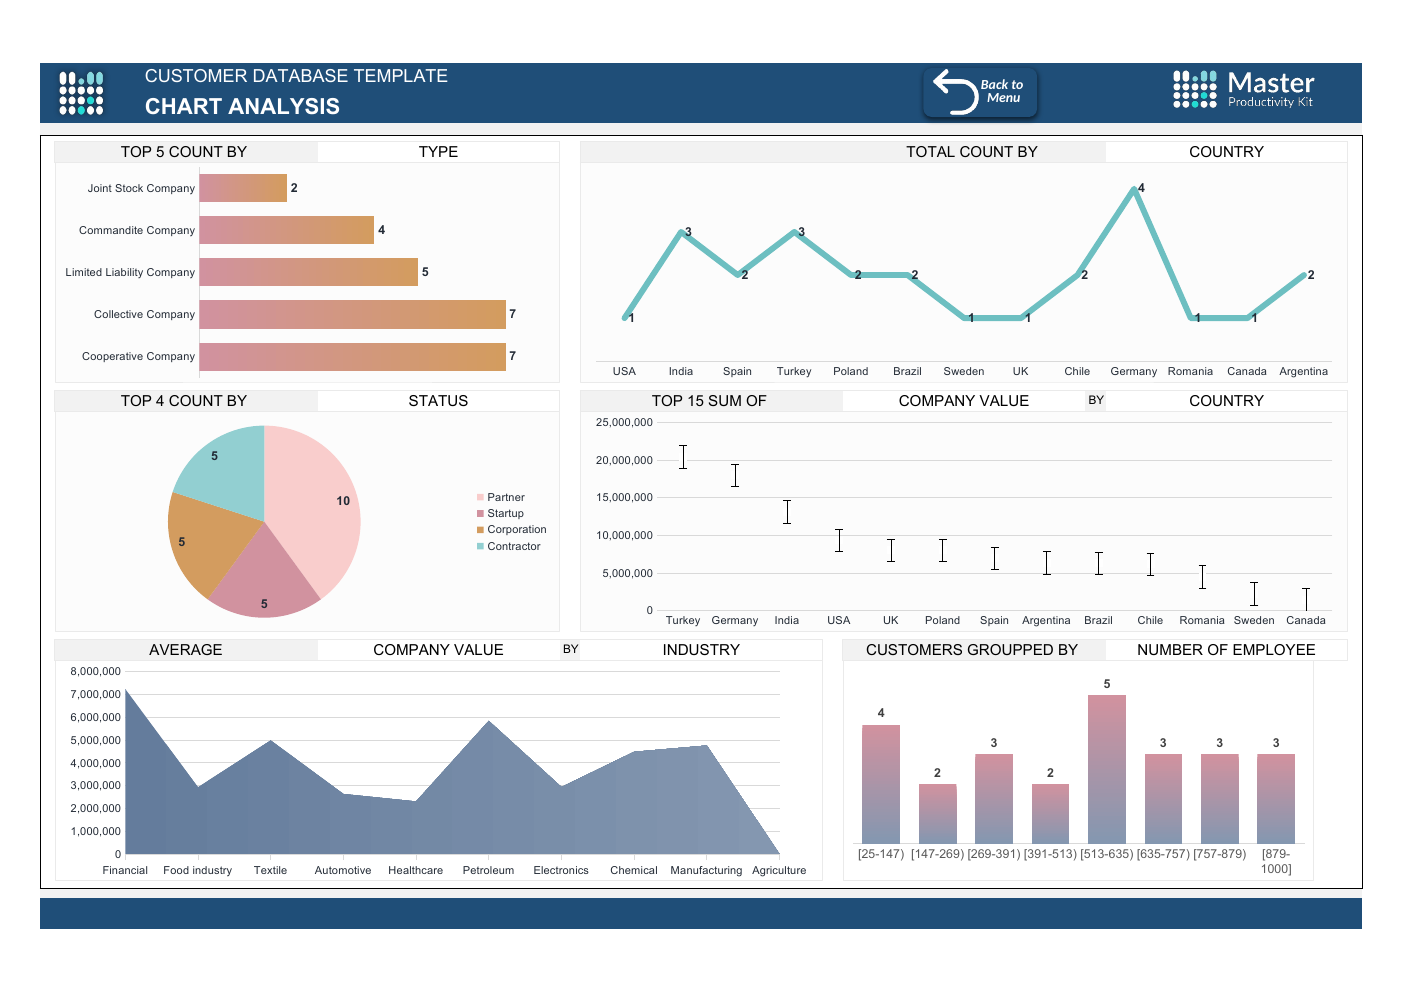
Task: Click the Argentina label in line chart
Action: pos(1303,371)
